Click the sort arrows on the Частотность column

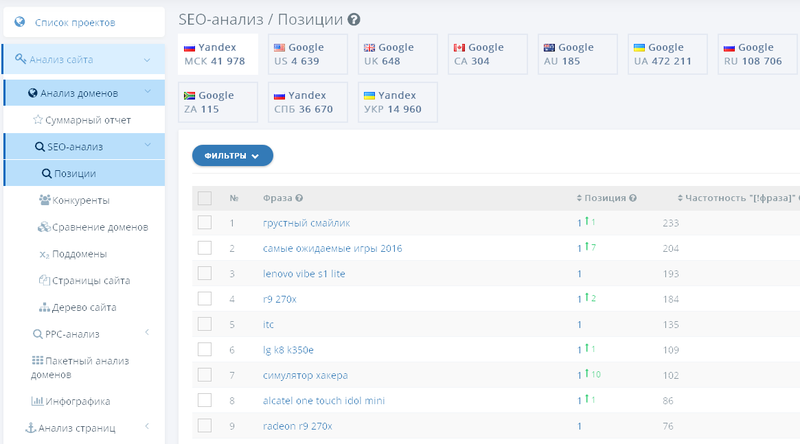coord(680,198)
